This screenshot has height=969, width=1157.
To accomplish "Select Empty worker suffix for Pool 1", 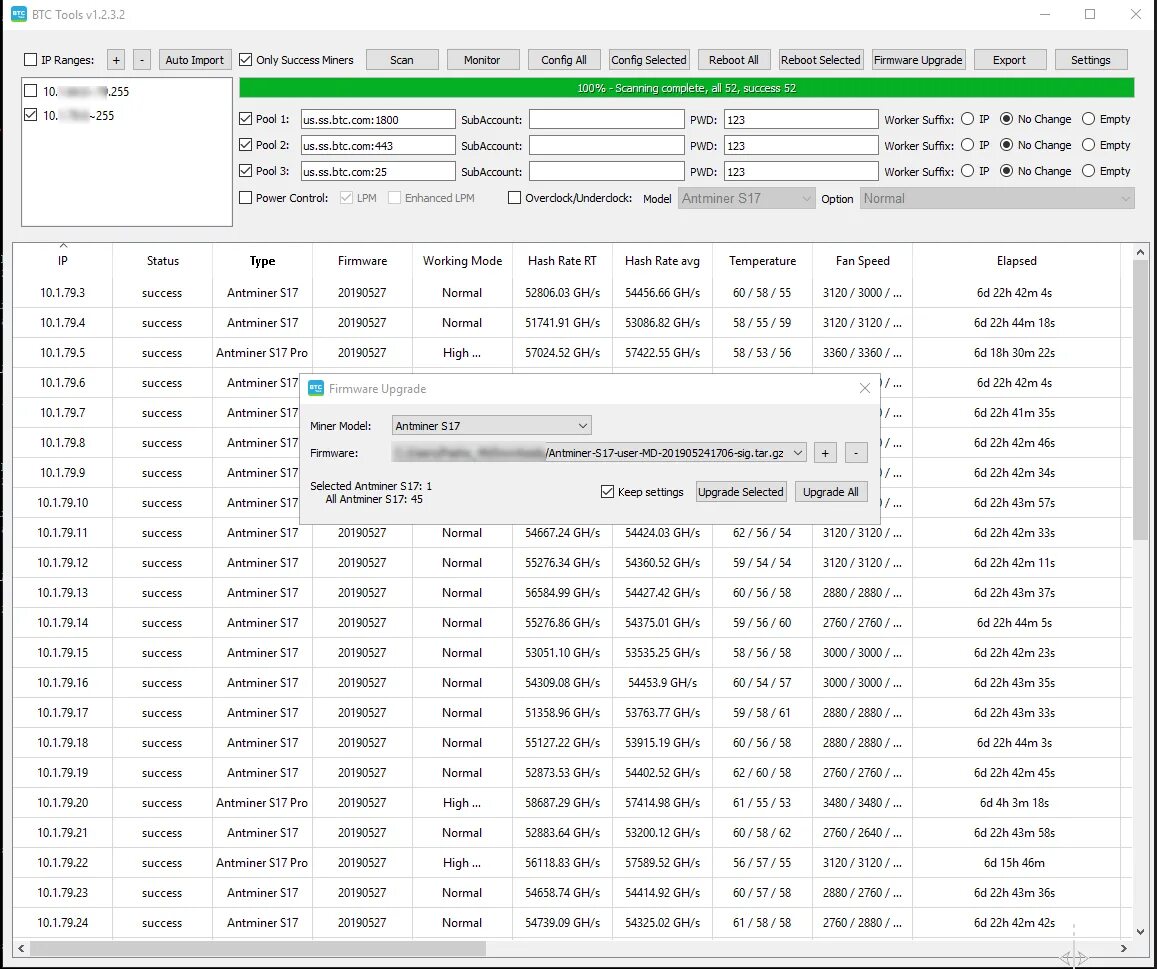I will 1088,119.
